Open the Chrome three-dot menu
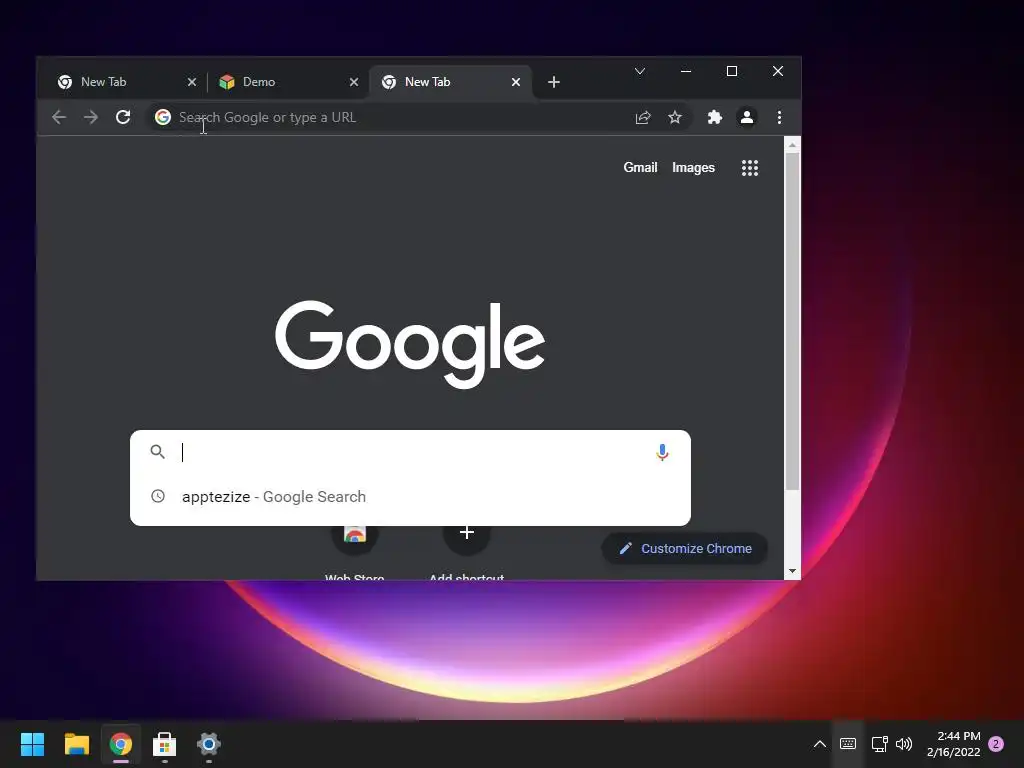This screenshot has height=768, width=1024. point(779,117)
